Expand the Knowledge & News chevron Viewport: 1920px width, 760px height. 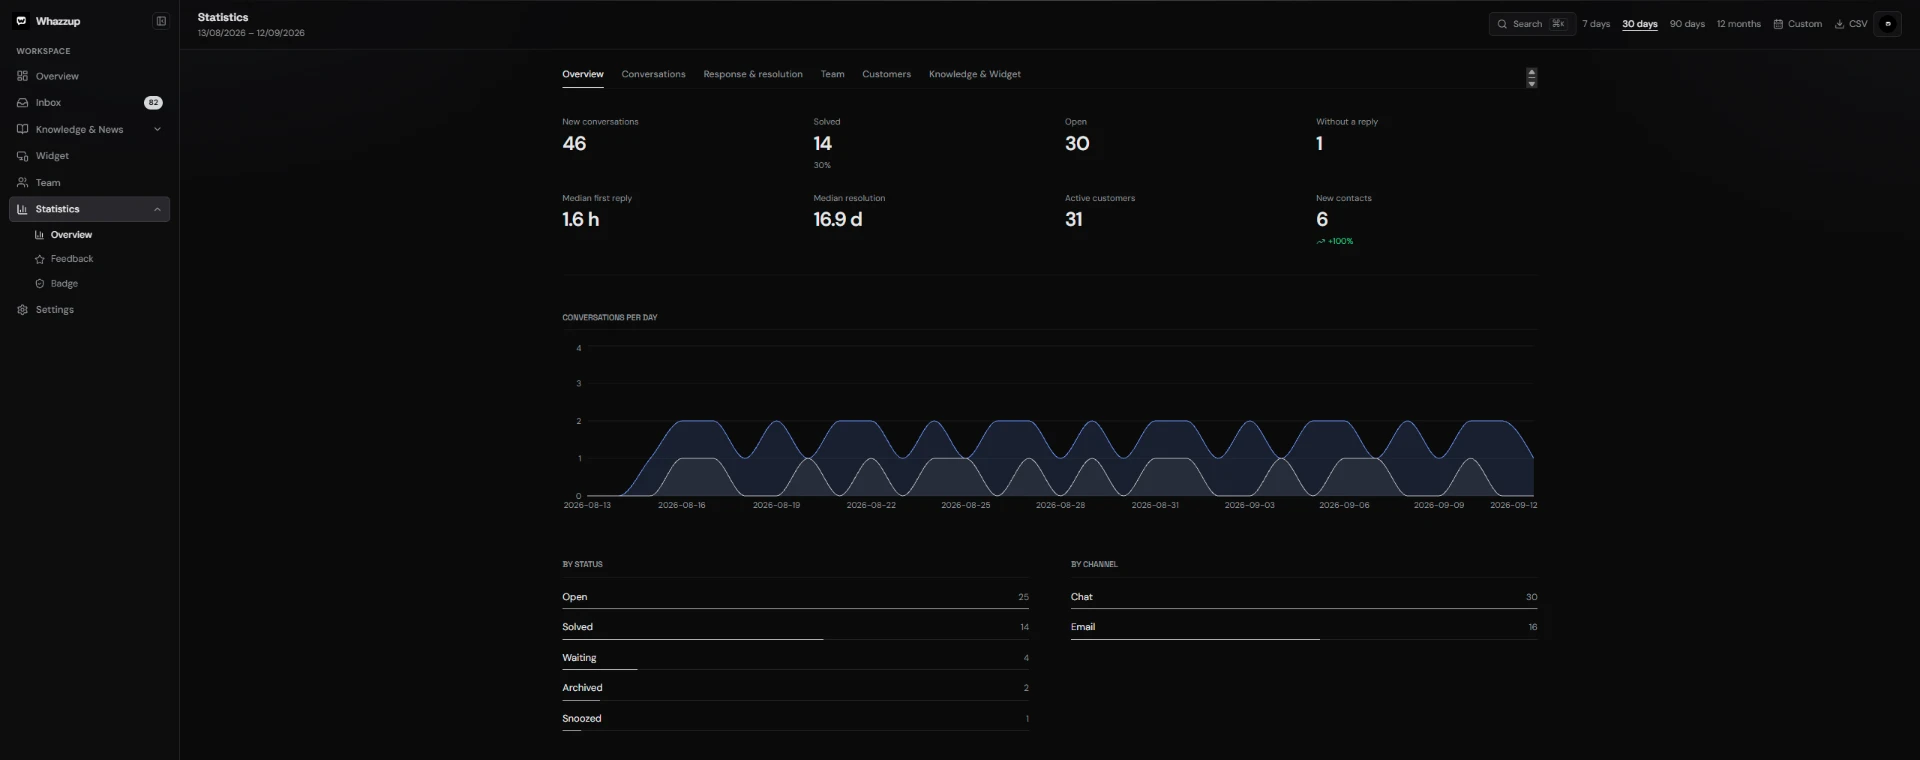[x=157, y=129]
